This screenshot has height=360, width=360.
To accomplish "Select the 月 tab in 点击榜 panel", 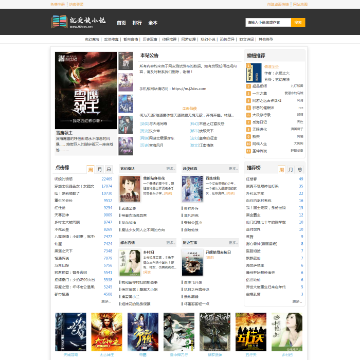I will point(100,169).
